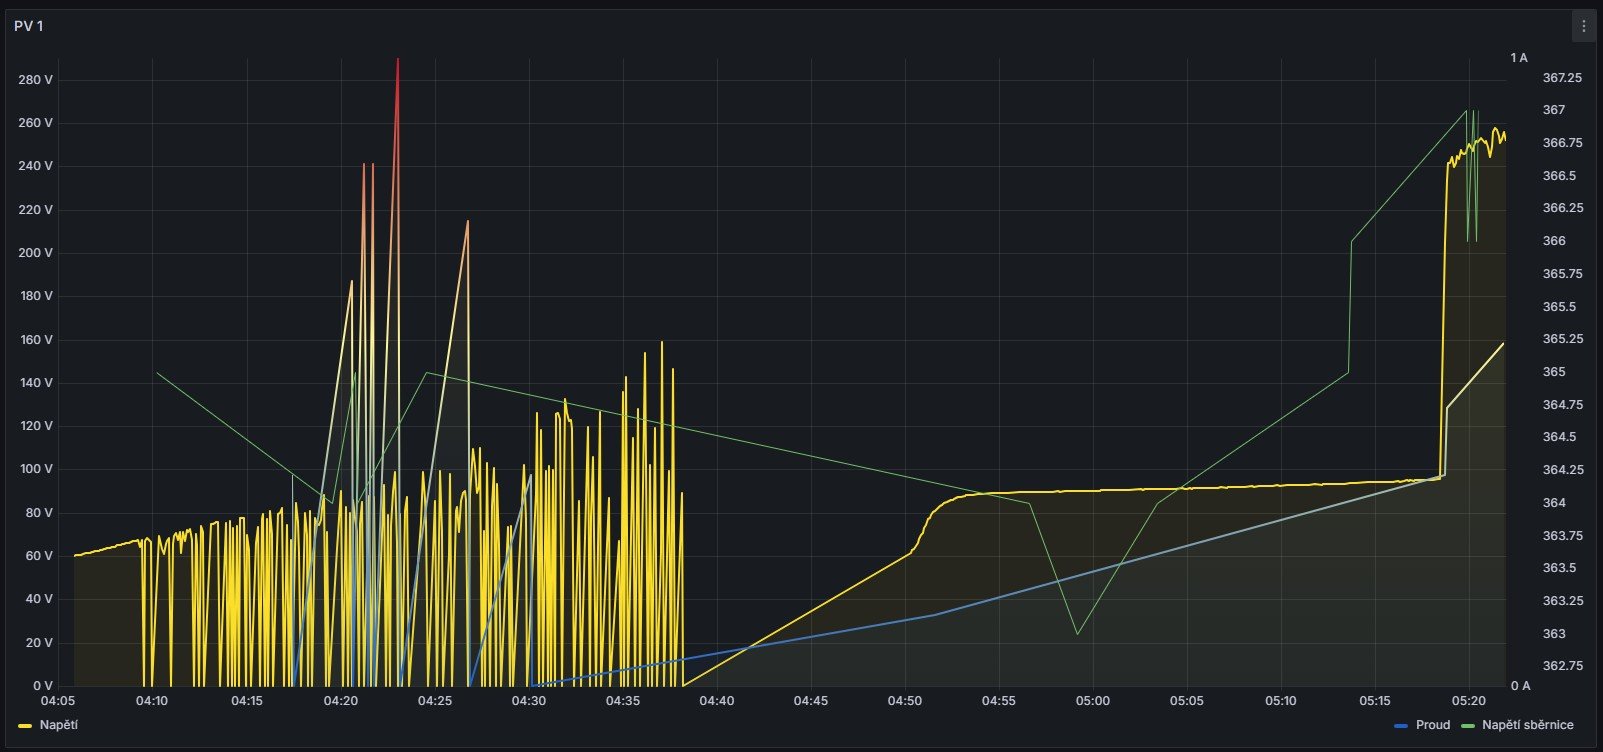
Task: Click the red spike peak in the chart
Action: [398, 60]
